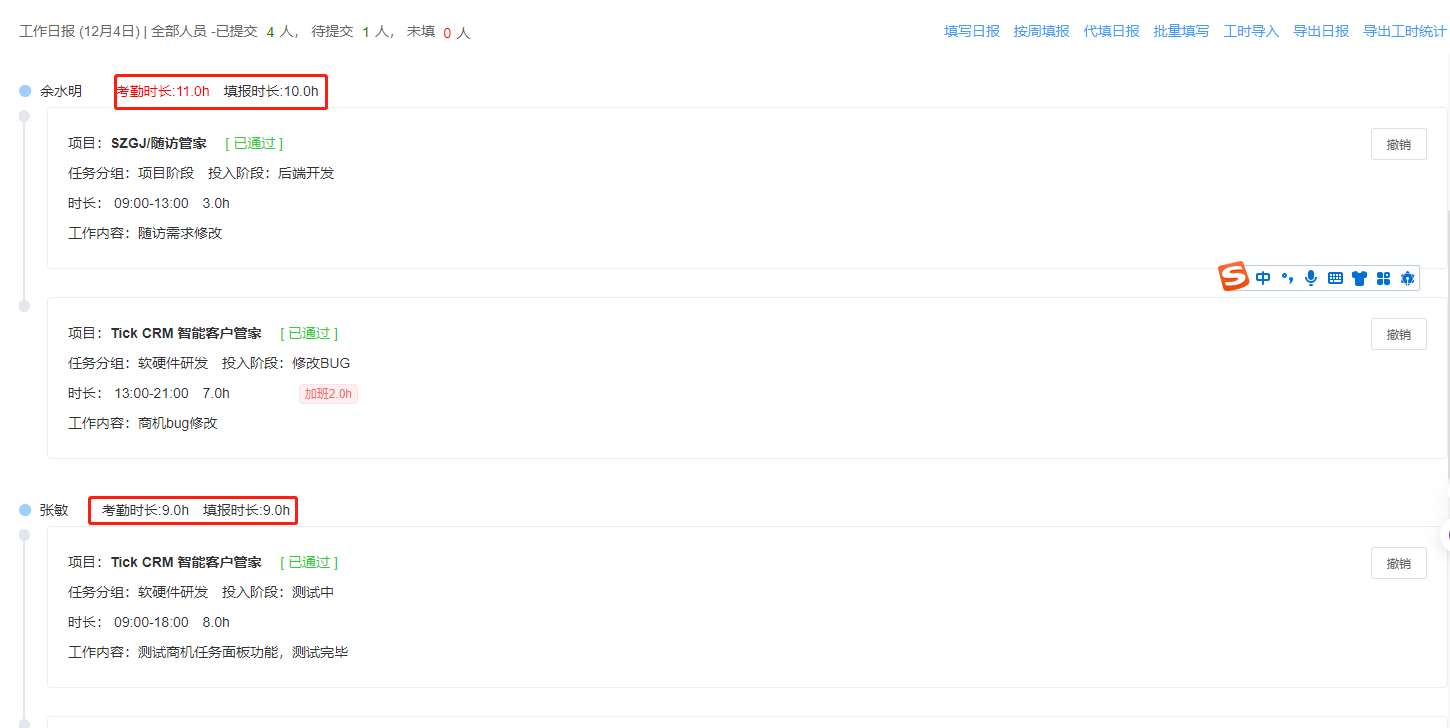The height and width of the screenshot is (728, 1450).
Task: Click 撤销 on the 商机bug修改 entry
Action: [1399, 334]
